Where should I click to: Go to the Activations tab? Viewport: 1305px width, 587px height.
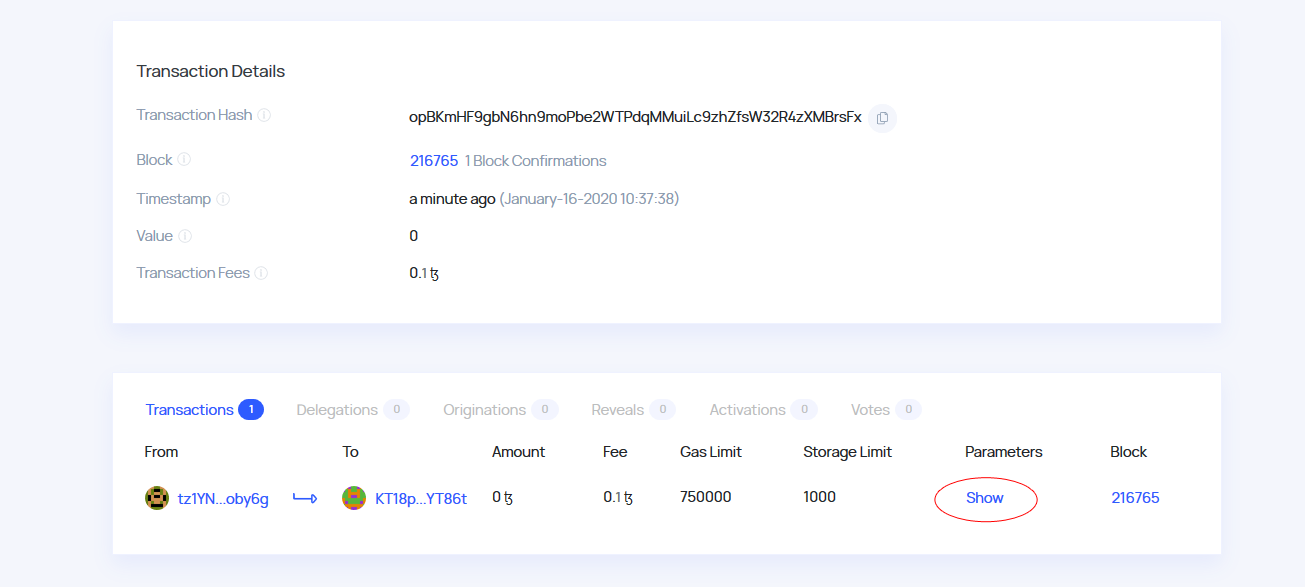747,410
